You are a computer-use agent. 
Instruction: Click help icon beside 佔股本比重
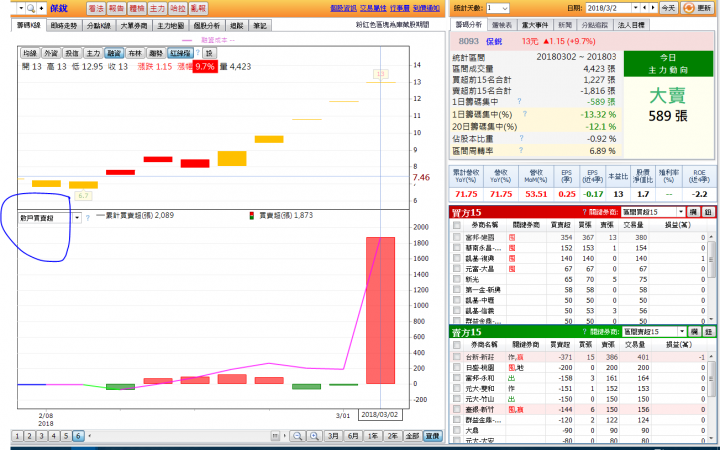(521, 138)
